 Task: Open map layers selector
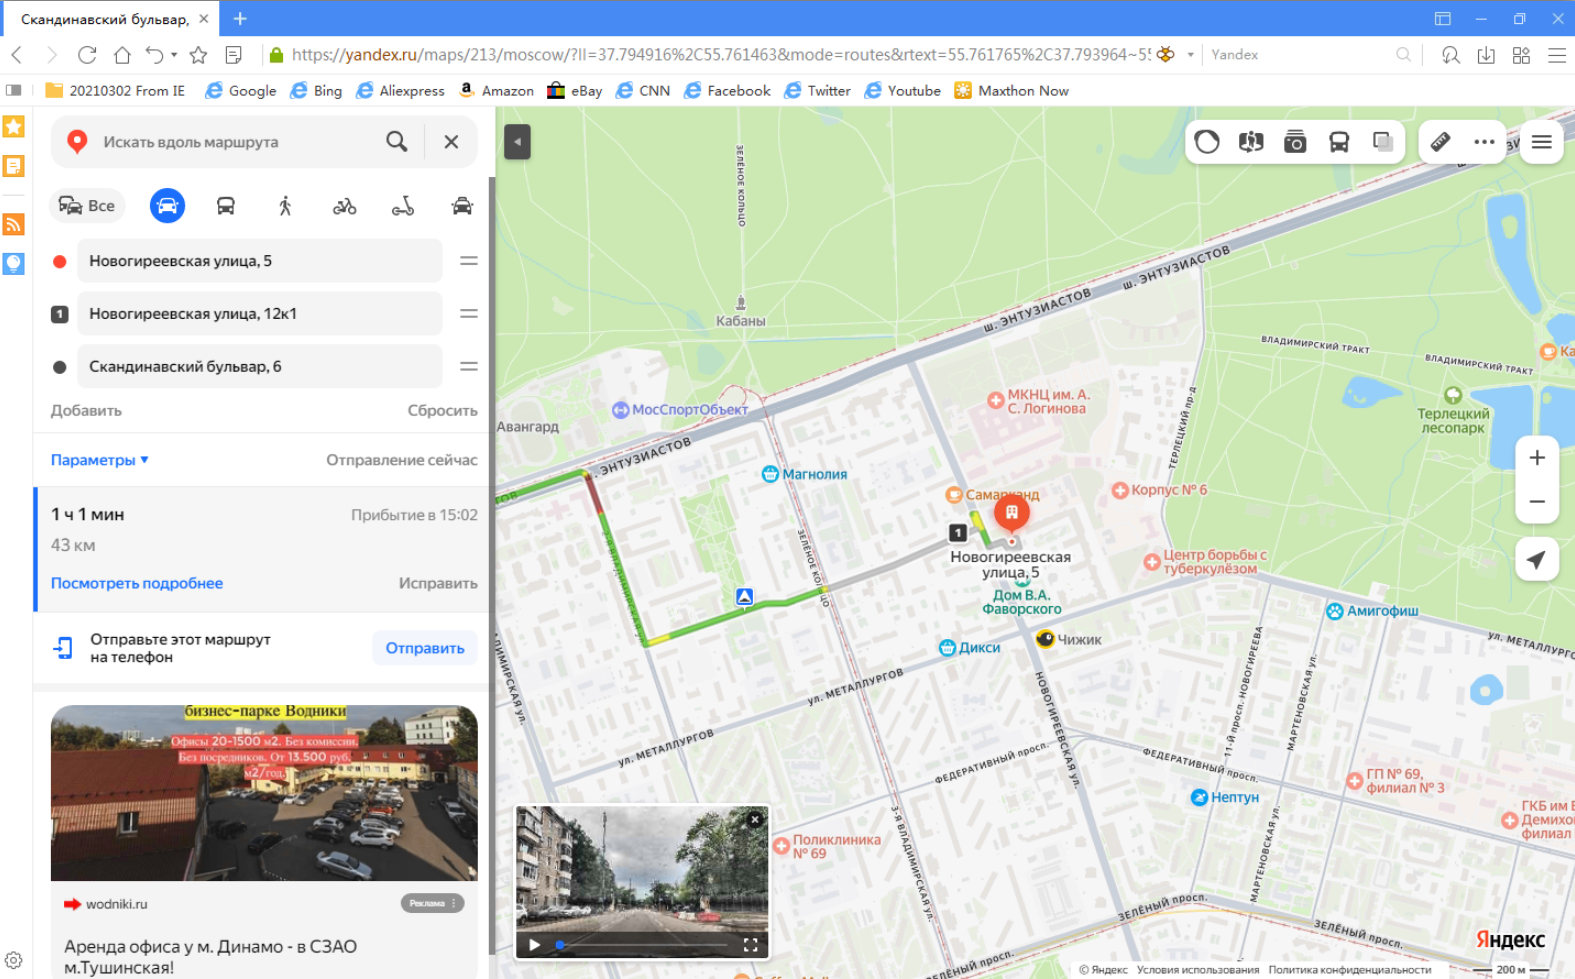click(1383, 142)
